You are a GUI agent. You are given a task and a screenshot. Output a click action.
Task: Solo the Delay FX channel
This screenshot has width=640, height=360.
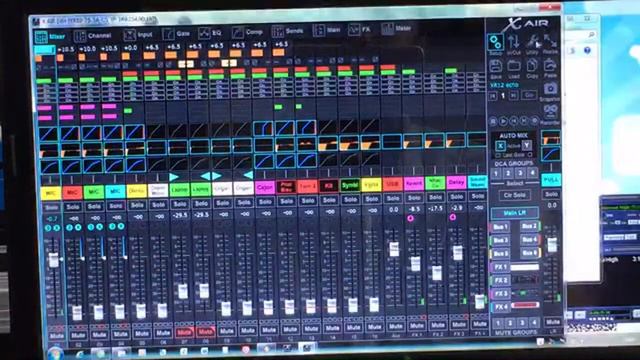click(x=457, y=197)
